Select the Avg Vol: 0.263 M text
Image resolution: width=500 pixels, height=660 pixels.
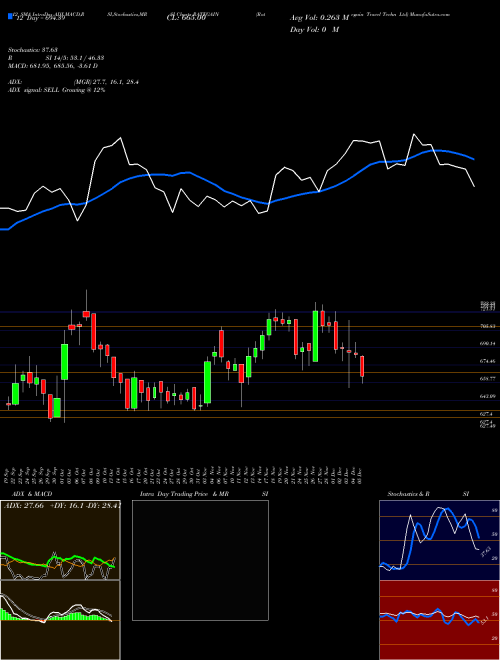pos(319,18)
